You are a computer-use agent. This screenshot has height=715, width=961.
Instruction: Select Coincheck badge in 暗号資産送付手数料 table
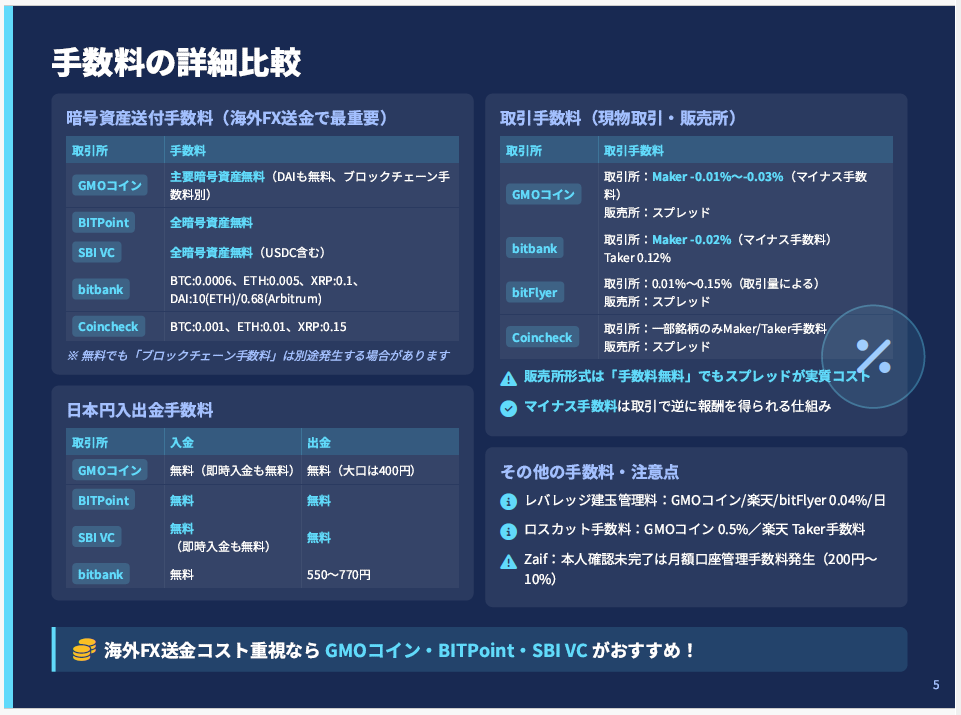click(x=108, y=327)
